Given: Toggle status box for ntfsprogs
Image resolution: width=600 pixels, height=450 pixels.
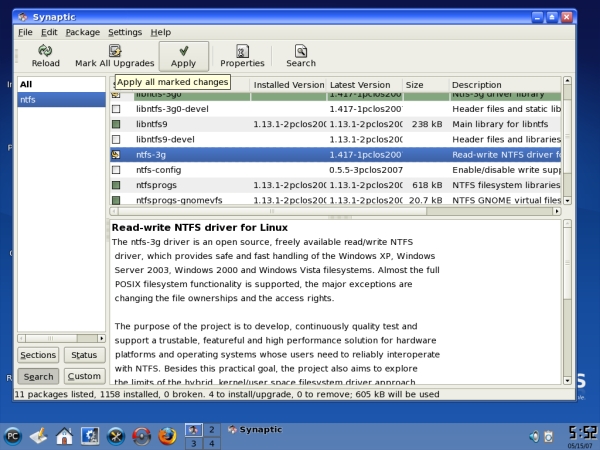Looking at the screenshot, I should [116, 185].
